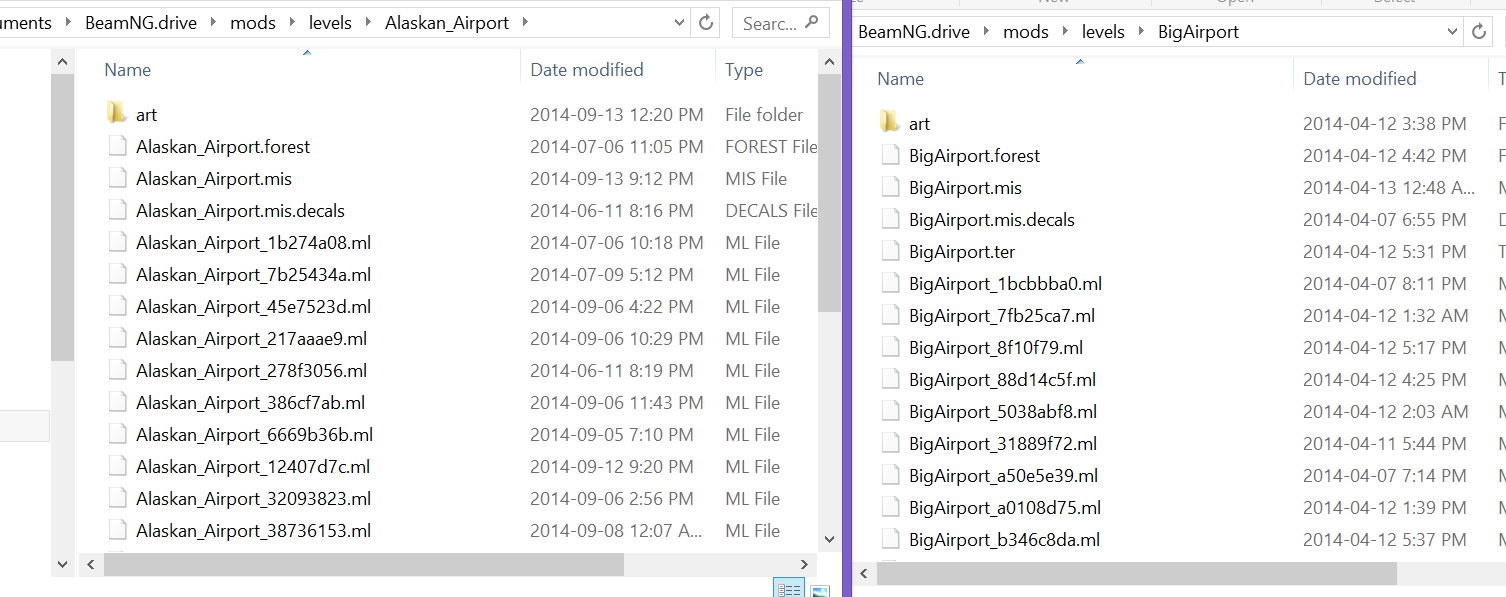Click scroll-up arrow of left file list
This screenshot has width=1506, height=597.
[x=829, y=62]
